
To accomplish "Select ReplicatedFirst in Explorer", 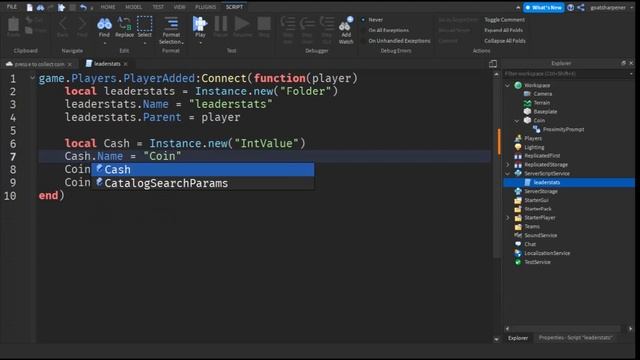I will [x=542, y=156].
